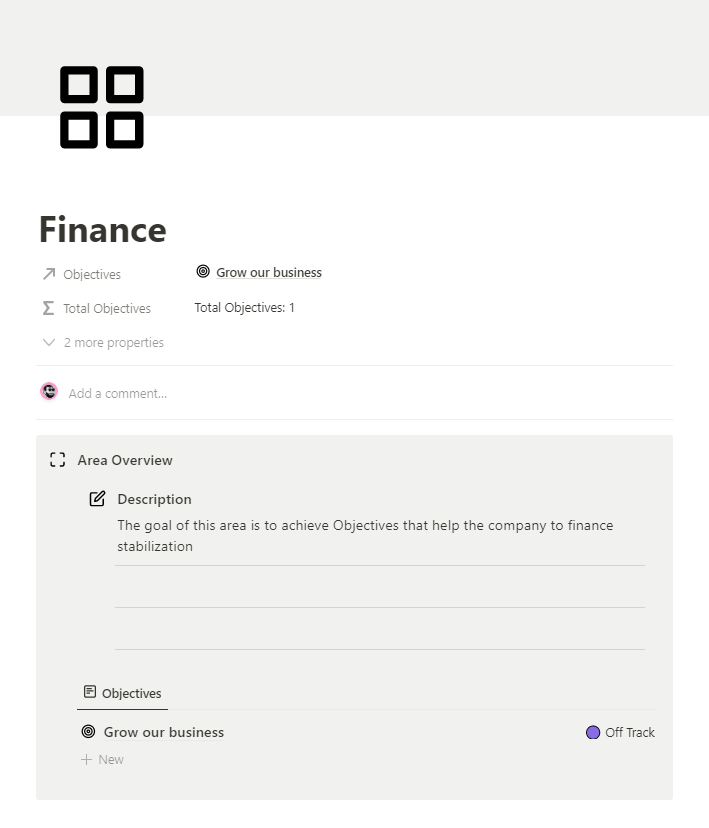Click the table icon beside the Objectives heading
Screen dimensions: 709x828
point(88,691)
